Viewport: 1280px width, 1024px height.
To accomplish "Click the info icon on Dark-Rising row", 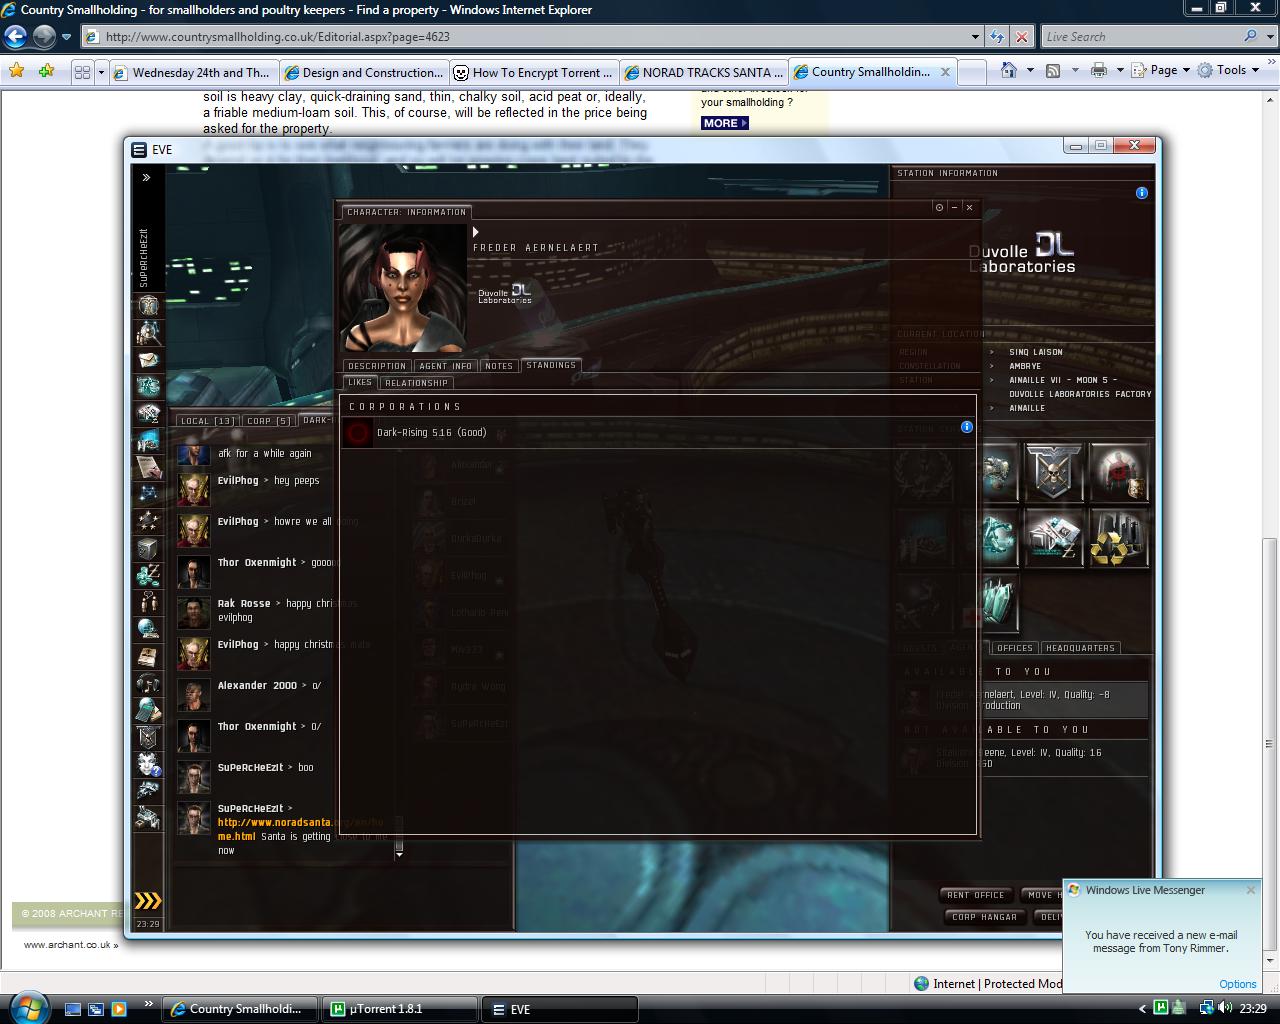I will point(967,427).
